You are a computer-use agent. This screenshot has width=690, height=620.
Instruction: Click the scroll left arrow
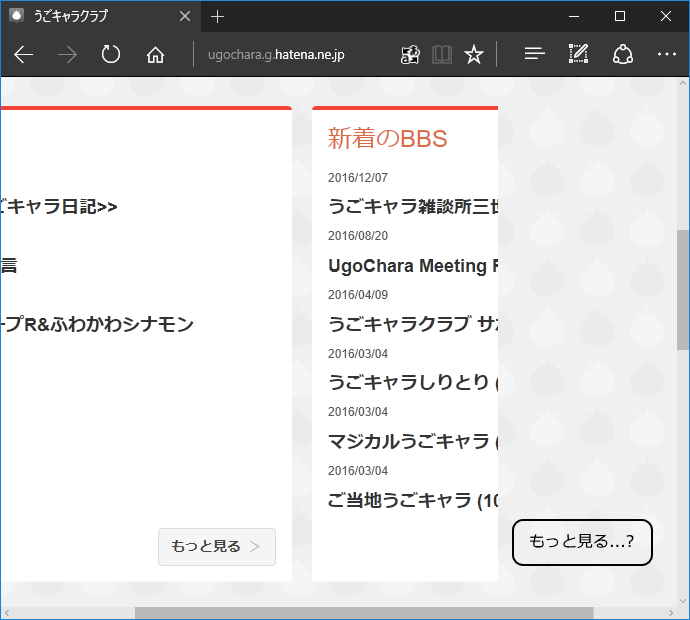pos(7,613)
